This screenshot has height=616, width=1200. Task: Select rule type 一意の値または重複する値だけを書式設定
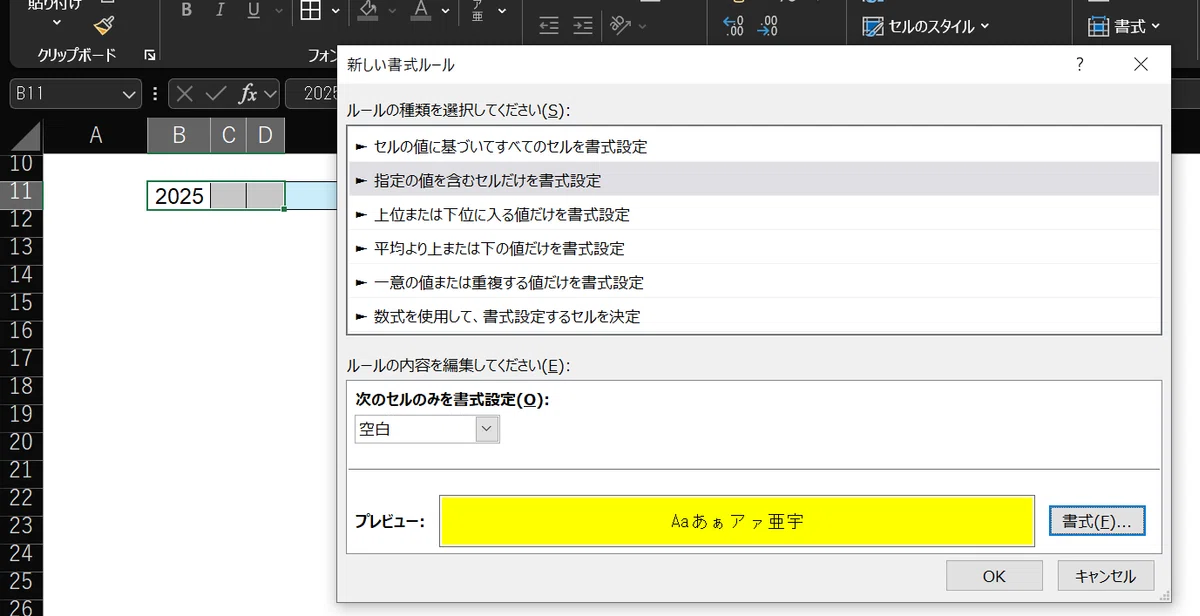coord(755,282)
